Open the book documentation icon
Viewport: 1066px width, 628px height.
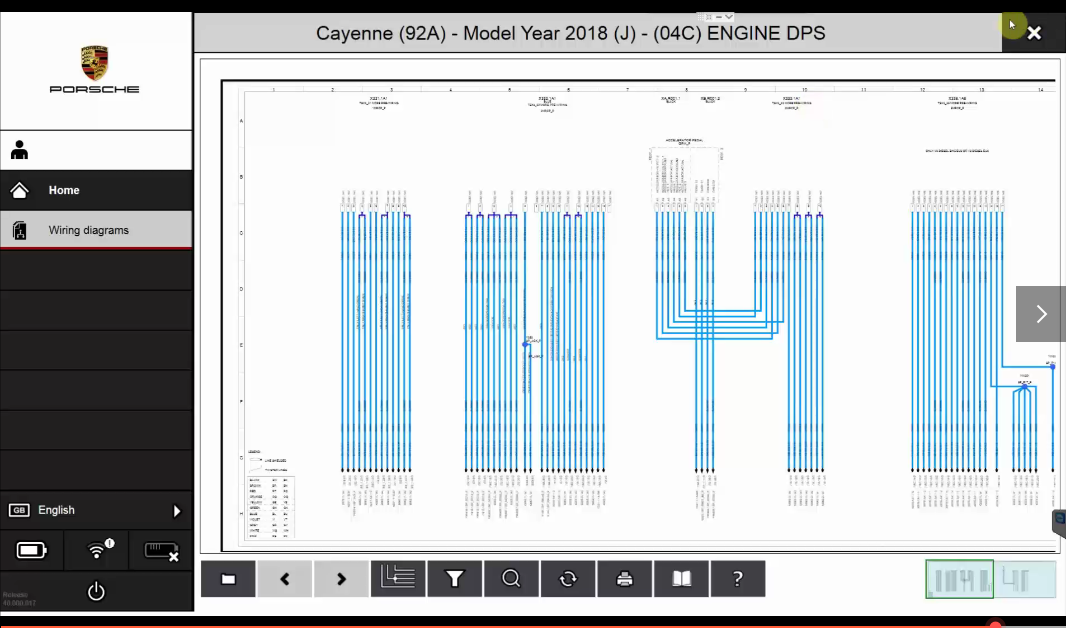pos(681,579)
